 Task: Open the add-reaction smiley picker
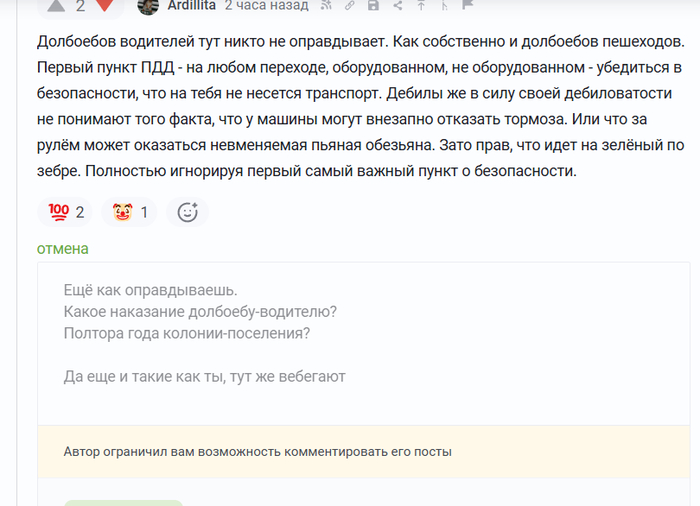point(188,212)
